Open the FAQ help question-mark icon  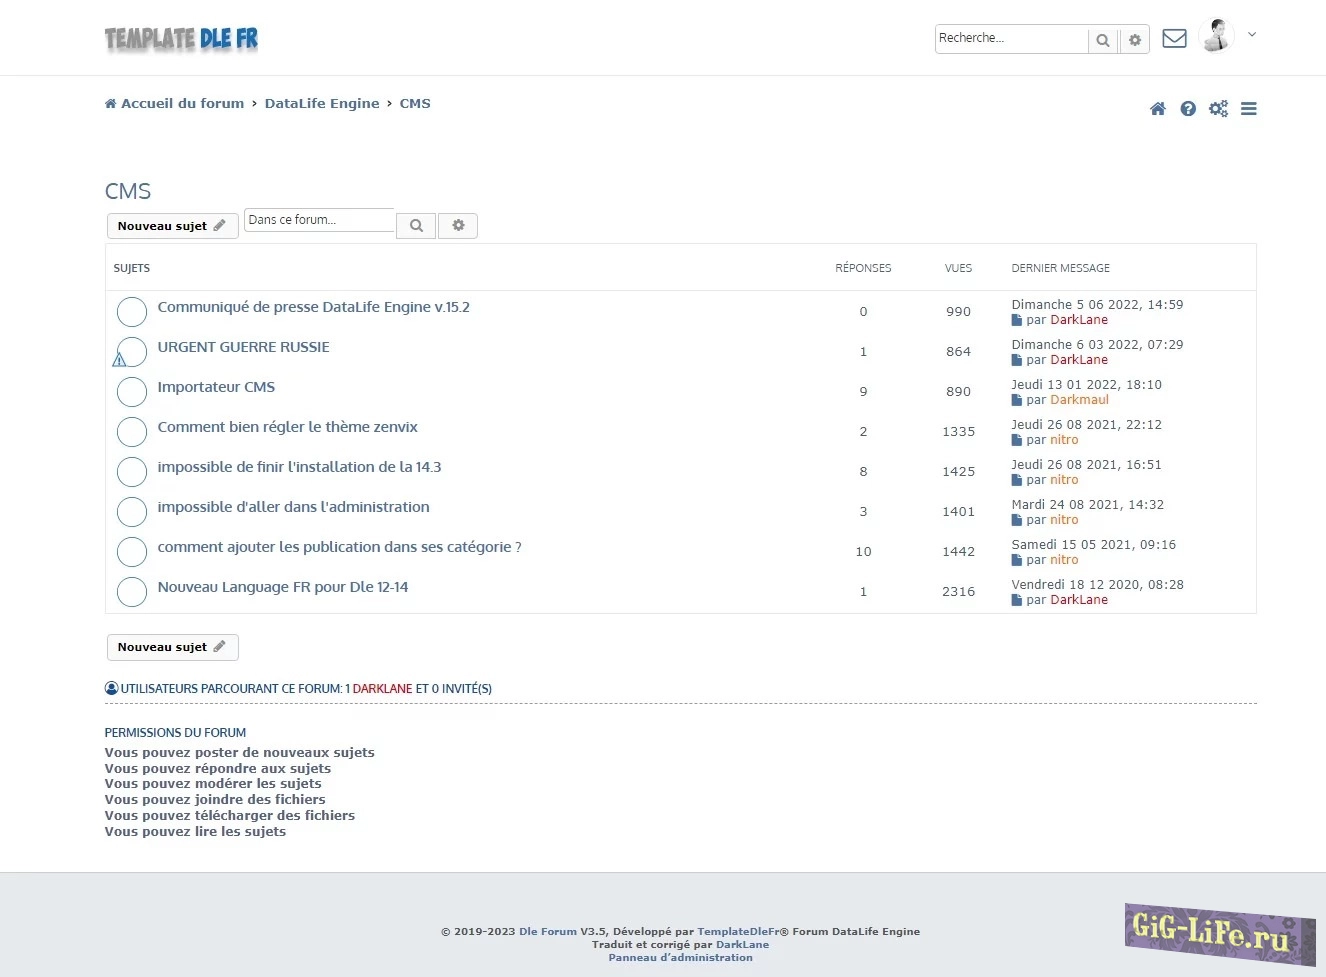pyautogui.click(x=1188, y=109)
